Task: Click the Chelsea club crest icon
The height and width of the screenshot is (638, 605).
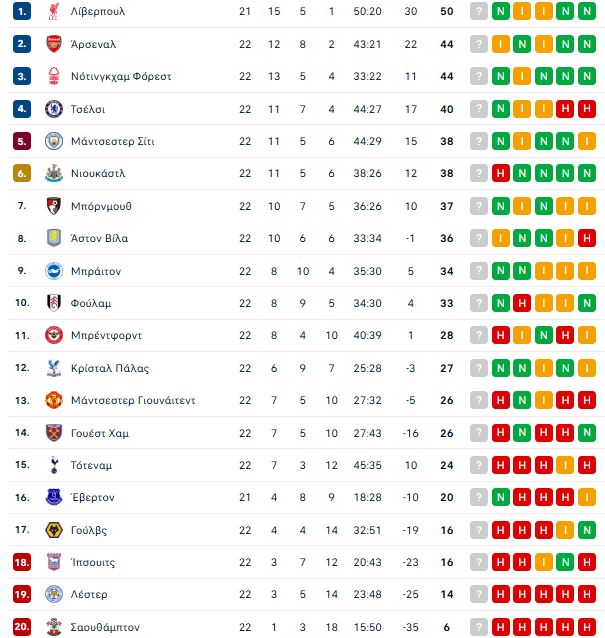Action: 54,109
